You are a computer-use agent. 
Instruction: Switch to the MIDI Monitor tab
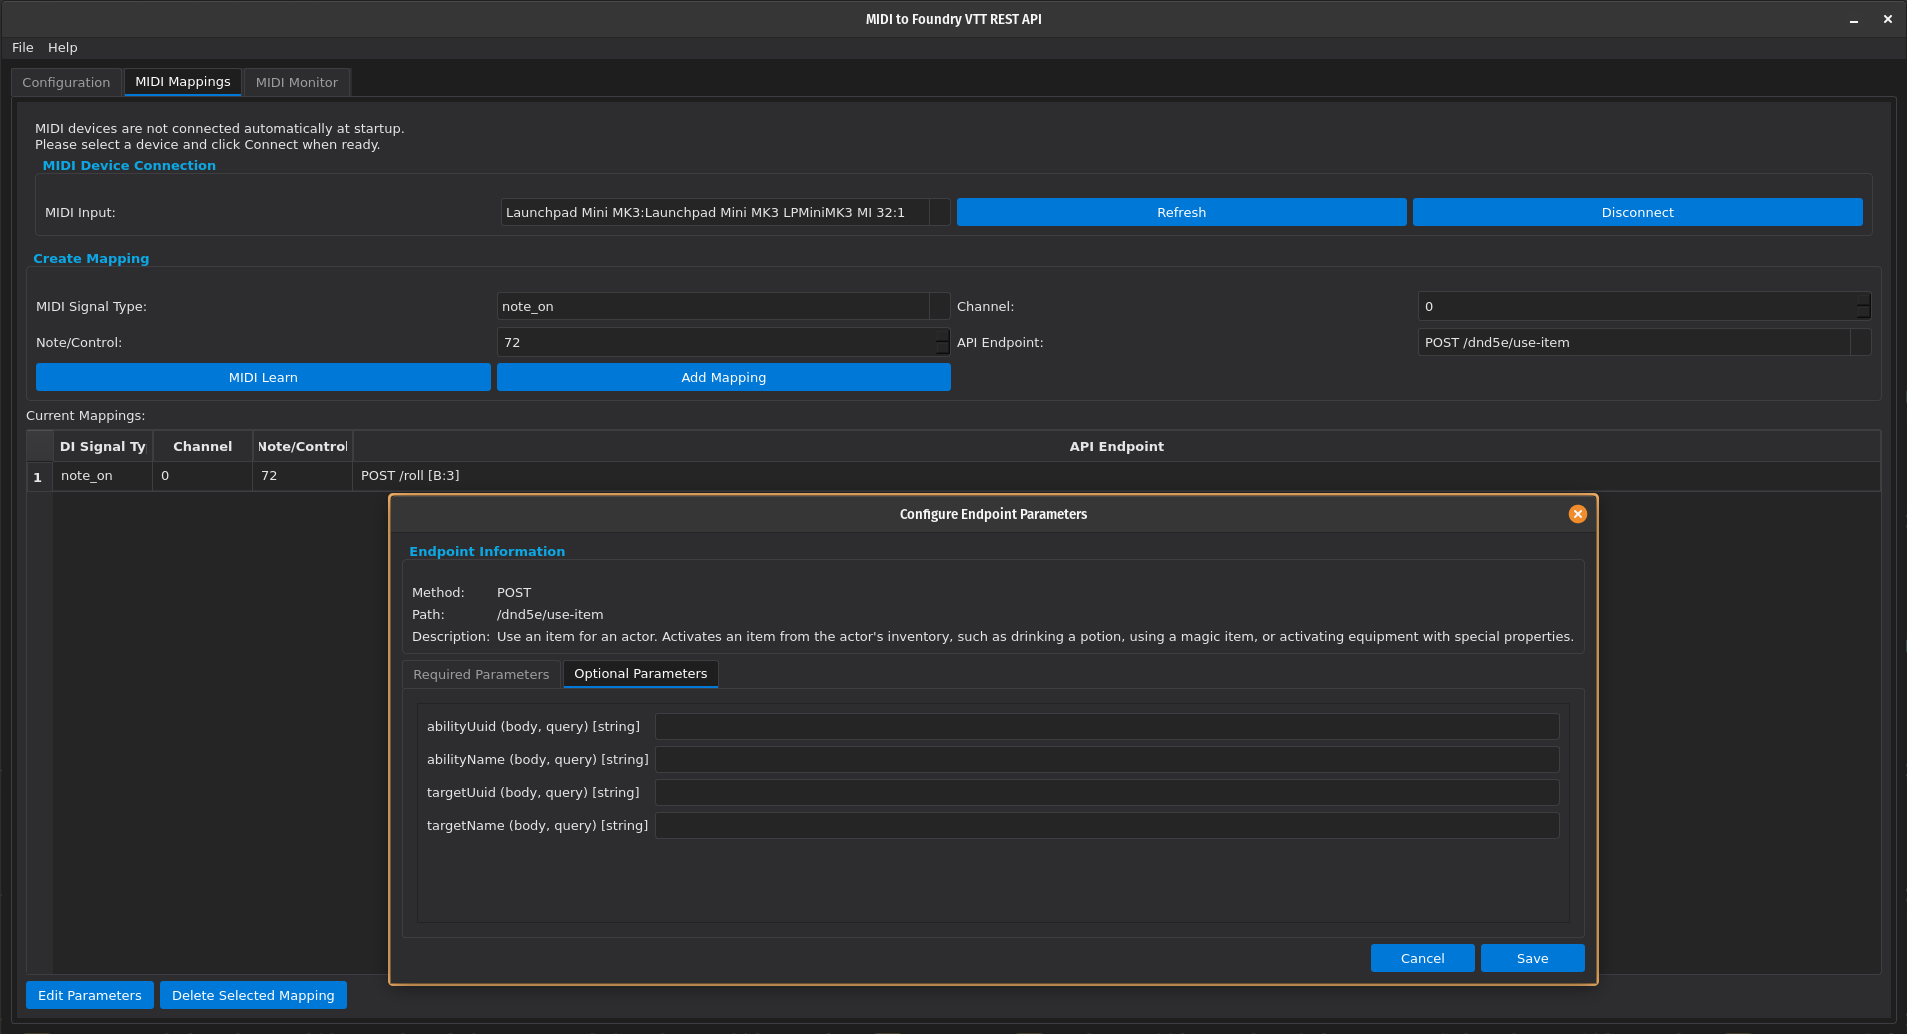click(x=296, y=82)
